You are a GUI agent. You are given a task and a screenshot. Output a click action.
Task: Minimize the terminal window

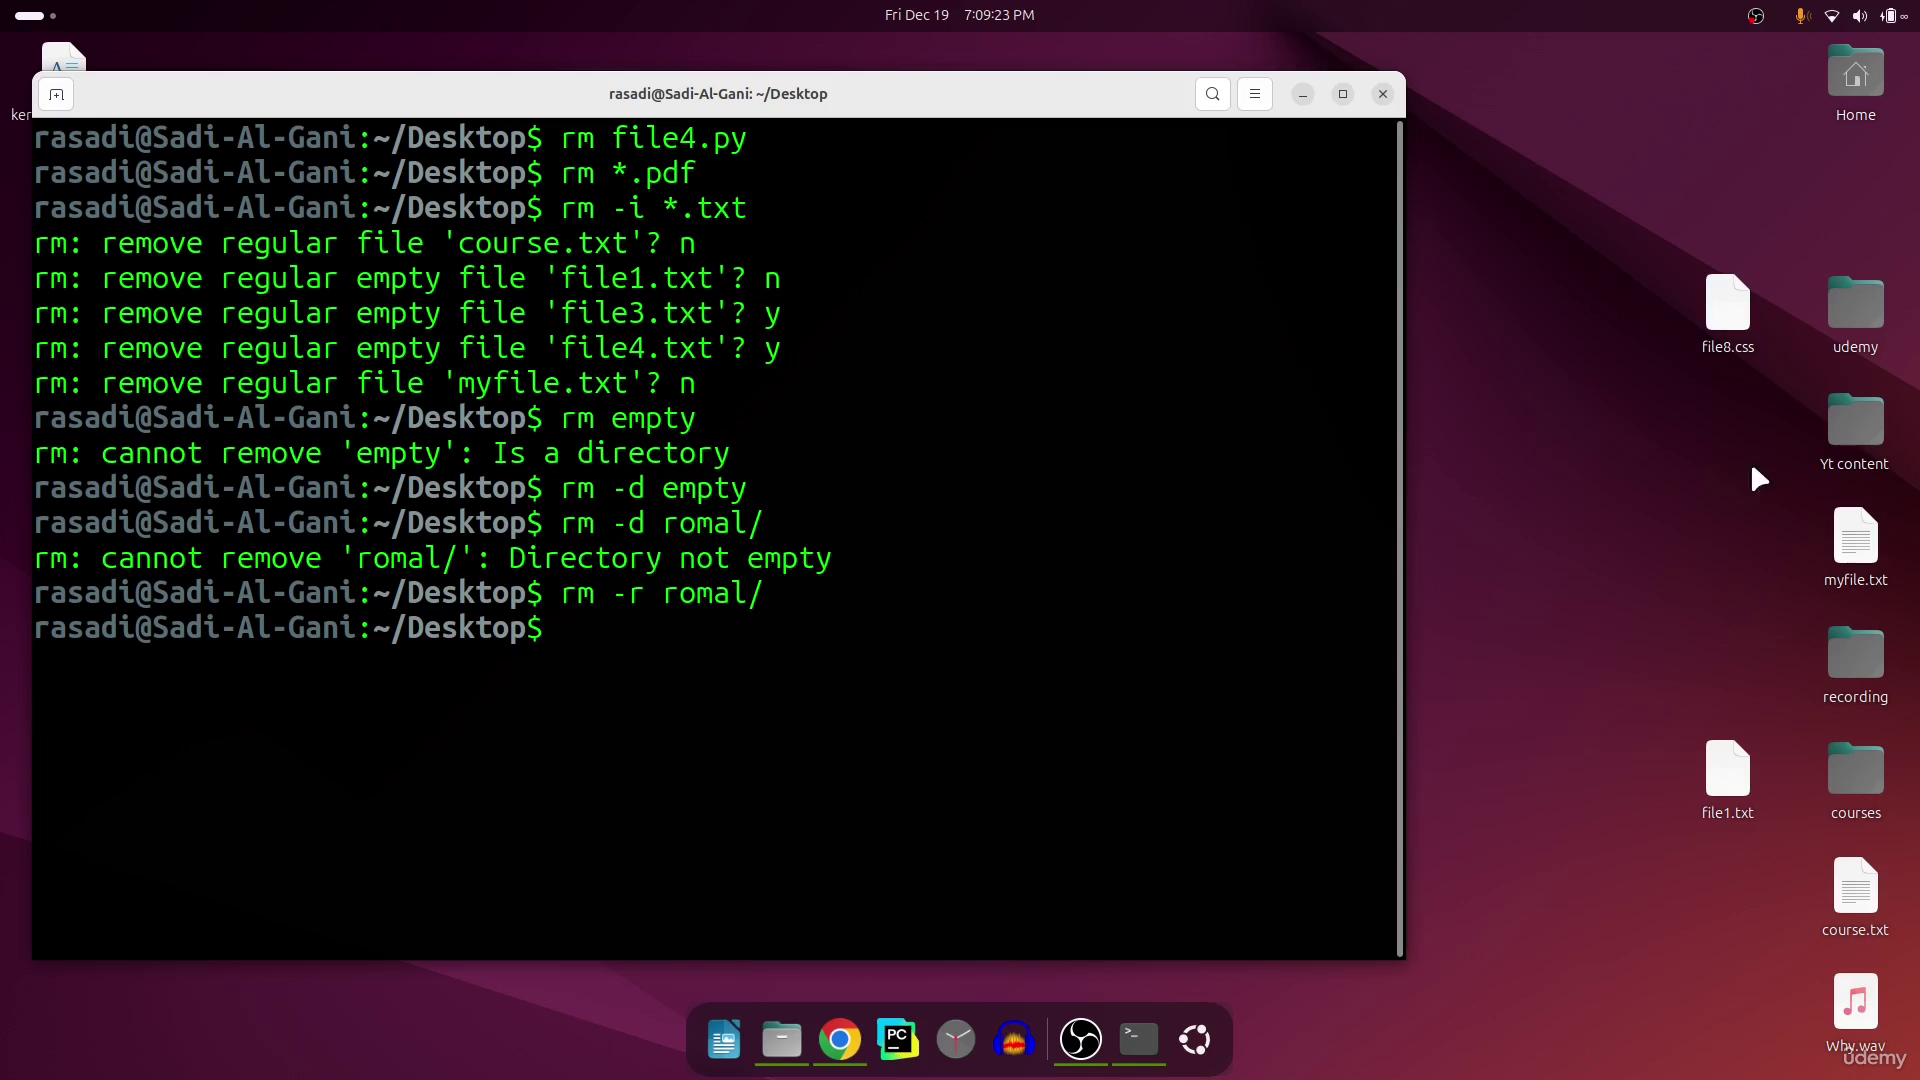point(1303,94)
